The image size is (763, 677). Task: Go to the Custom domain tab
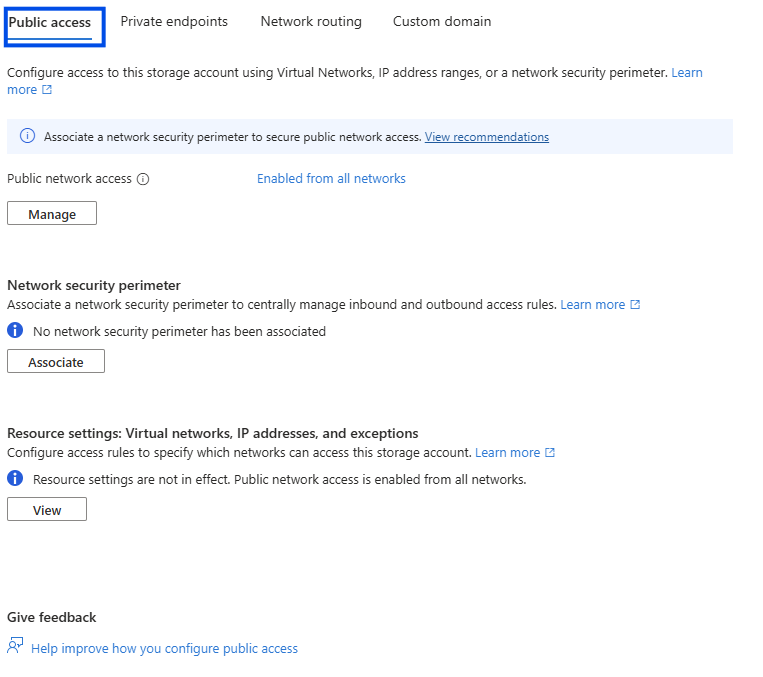click(442, 21)
